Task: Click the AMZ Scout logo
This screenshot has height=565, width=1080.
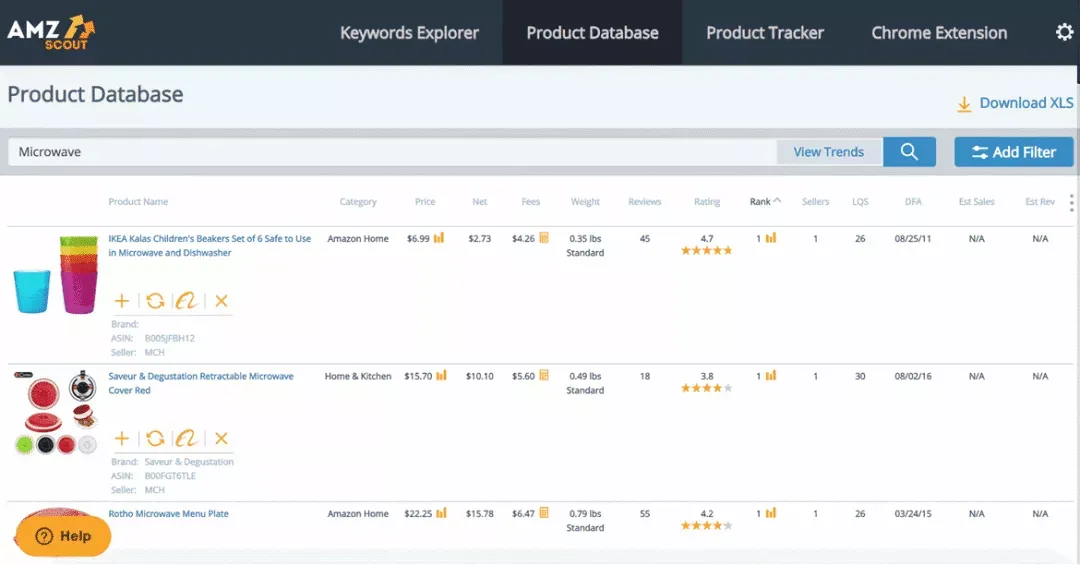Action: point(51,32)
